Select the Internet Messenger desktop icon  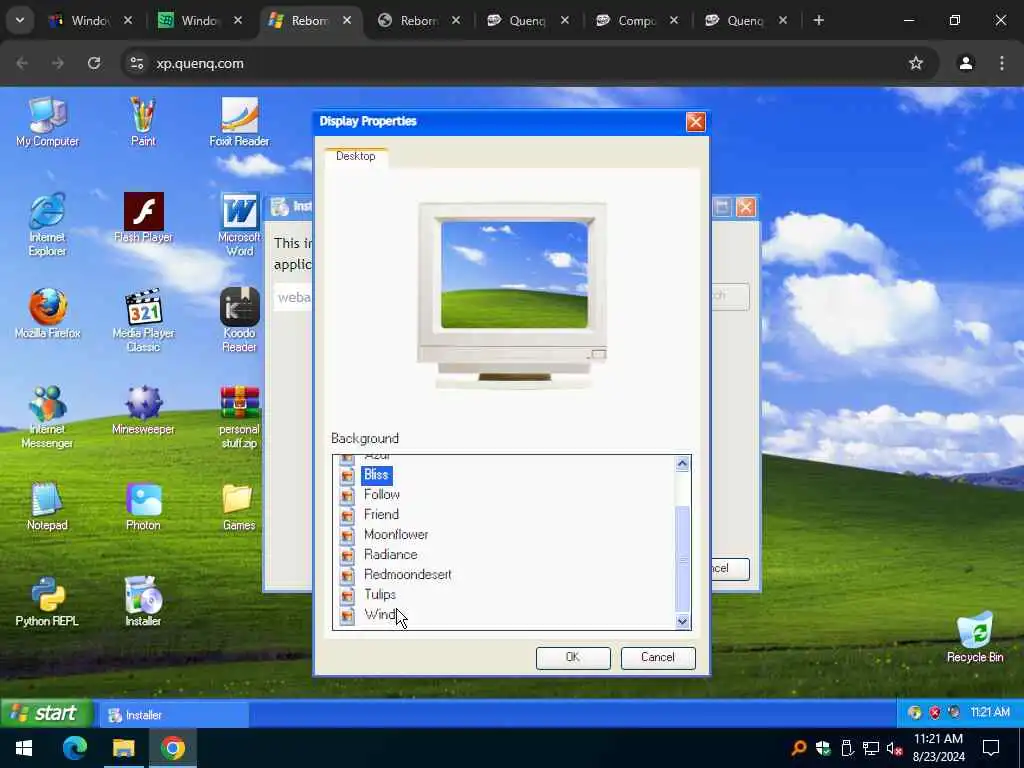[47, 416]
